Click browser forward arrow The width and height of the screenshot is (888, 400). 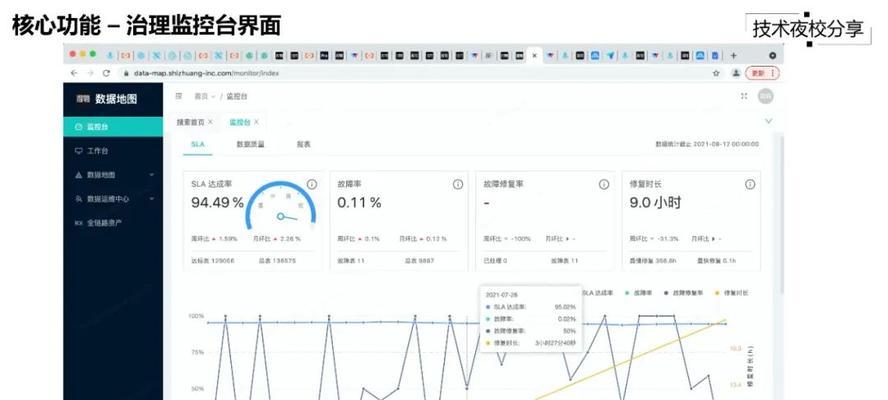point(89,73)
